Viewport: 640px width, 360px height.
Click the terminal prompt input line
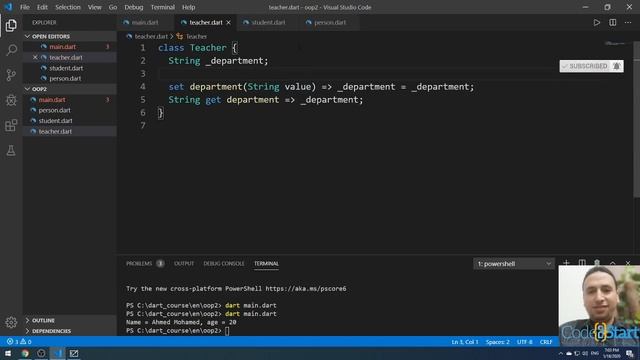coord(178,331)
